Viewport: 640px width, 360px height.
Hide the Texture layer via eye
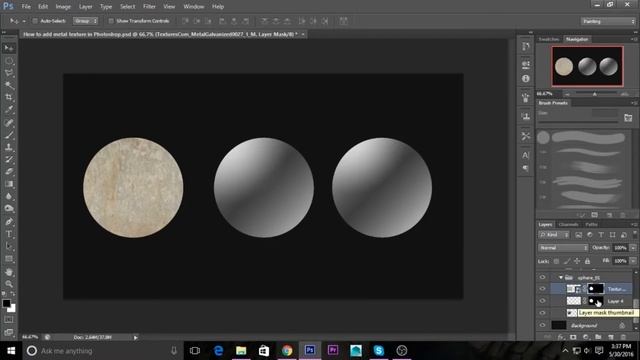tap(542, 289)
